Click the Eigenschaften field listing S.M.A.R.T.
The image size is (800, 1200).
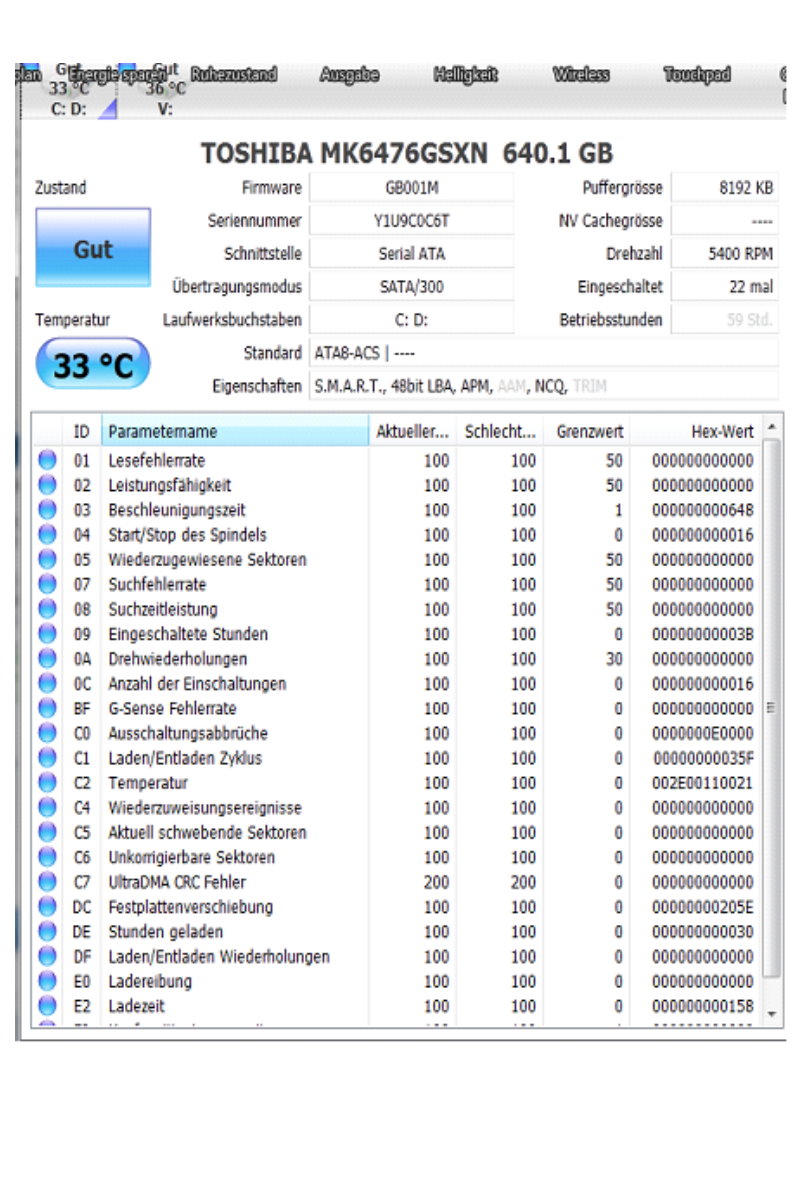coord(543,385)
